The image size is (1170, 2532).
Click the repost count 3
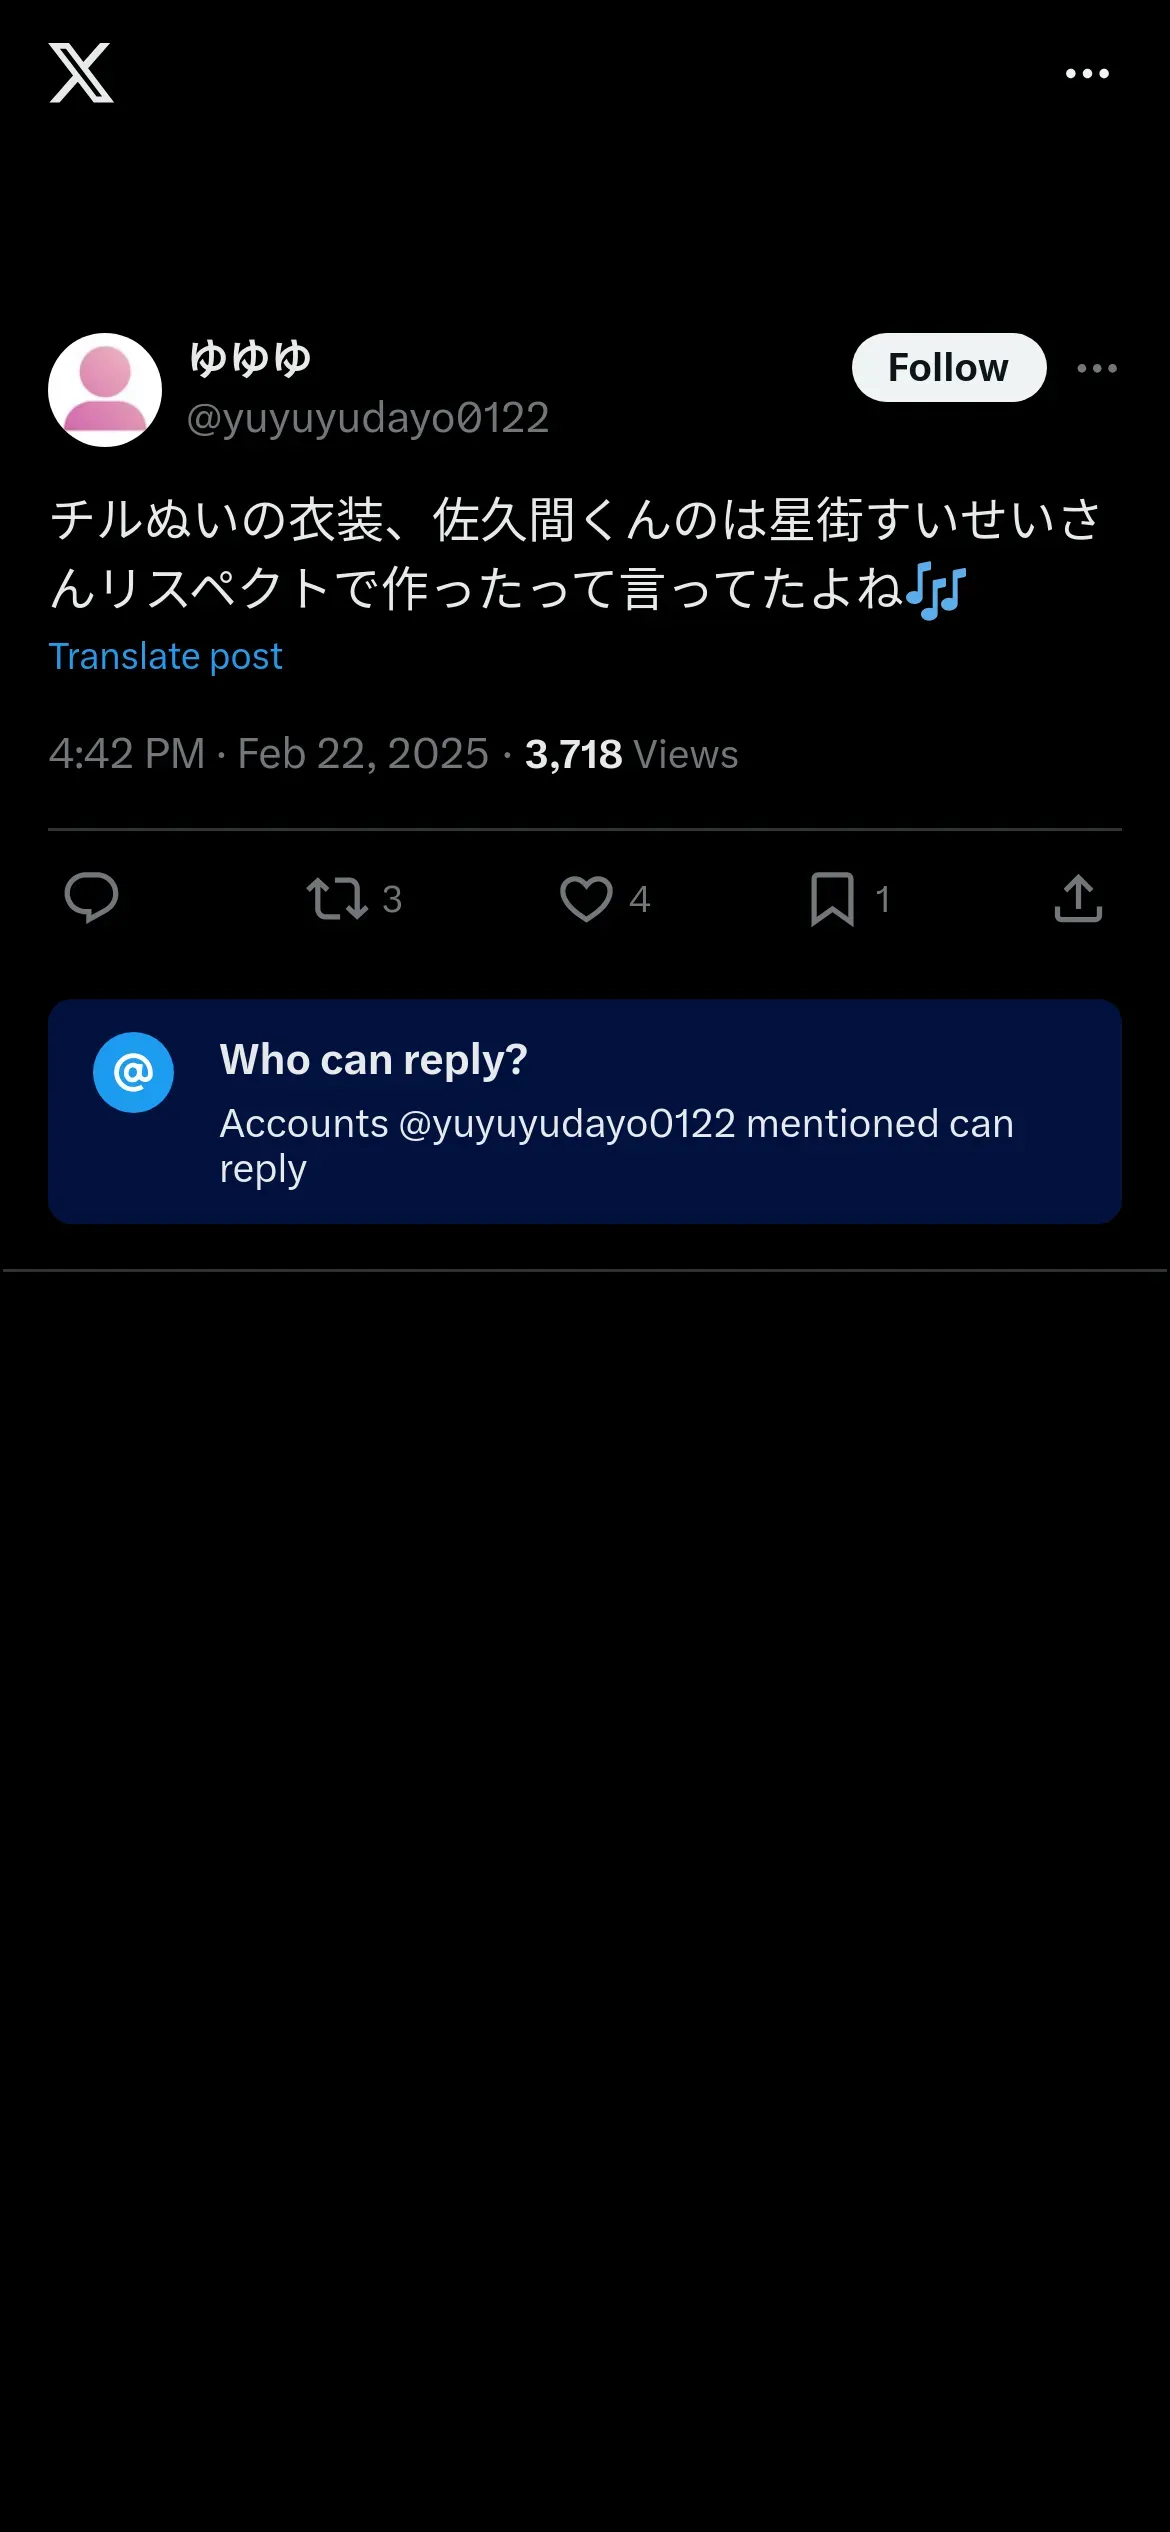(392, 899)
